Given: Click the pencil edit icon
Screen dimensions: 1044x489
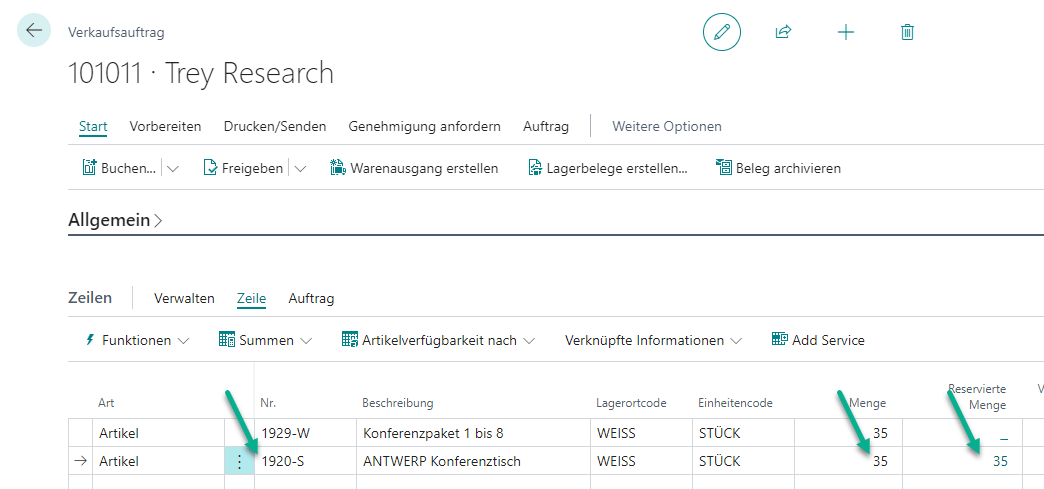Looking at the screenshot, I should (722, 32).
